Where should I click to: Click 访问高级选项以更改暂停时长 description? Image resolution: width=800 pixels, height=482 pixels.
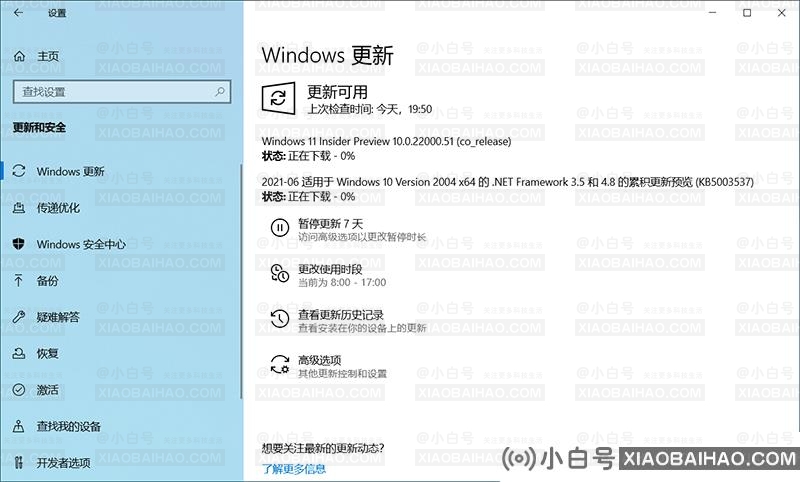pyautogui.click(x=362, y=237)
